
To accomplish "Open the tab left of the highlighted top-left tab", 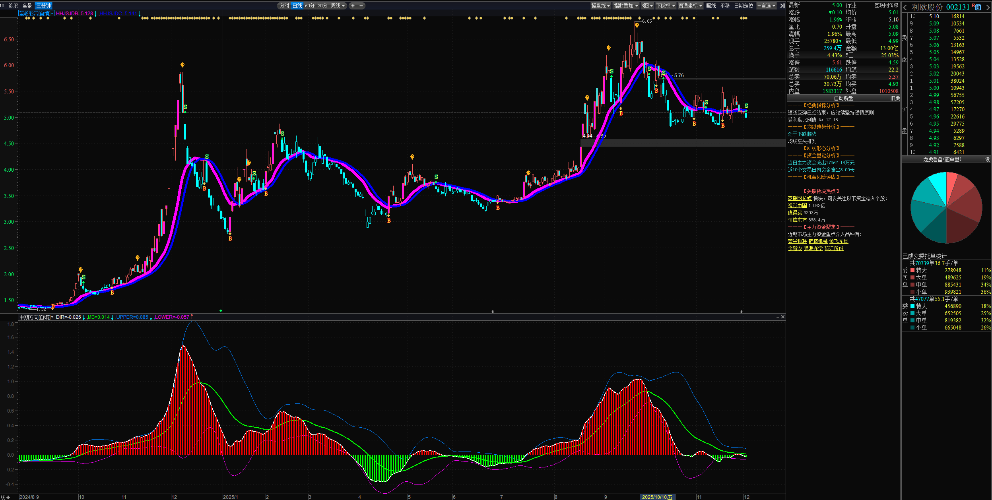I will 26,5.
